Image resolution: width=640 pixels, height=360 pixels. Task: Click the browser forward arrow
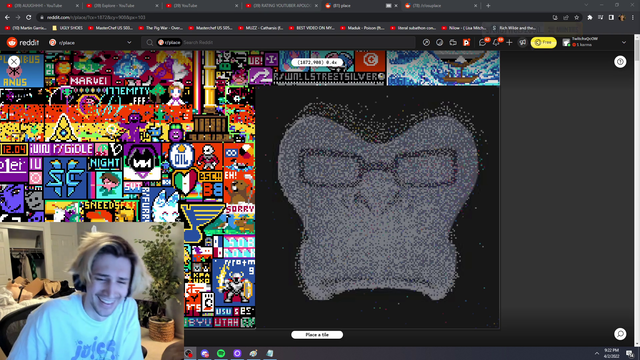click(x=18, y=18)
